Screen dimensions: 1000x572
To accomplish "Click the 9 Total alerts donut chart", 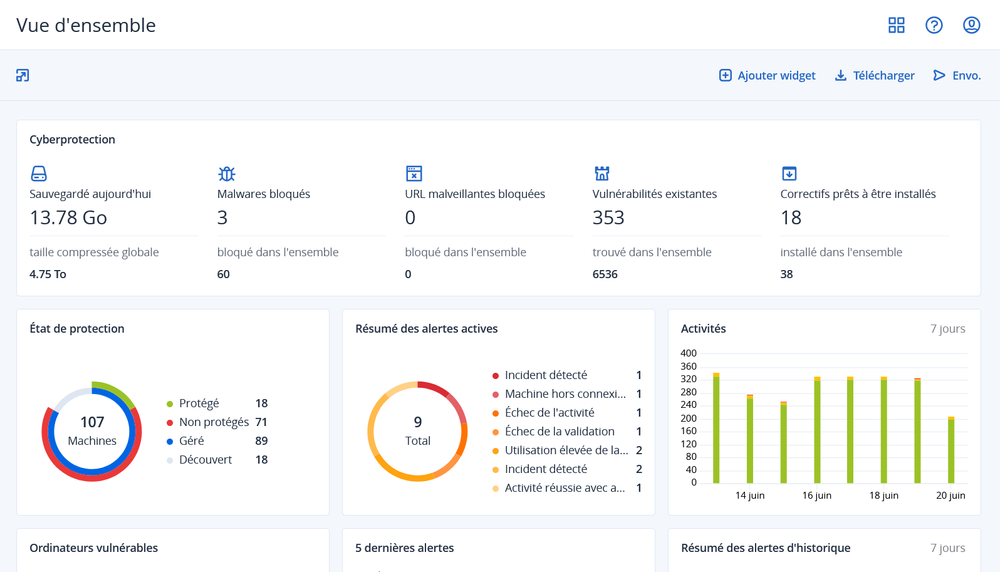I will (x=417, y=431).
